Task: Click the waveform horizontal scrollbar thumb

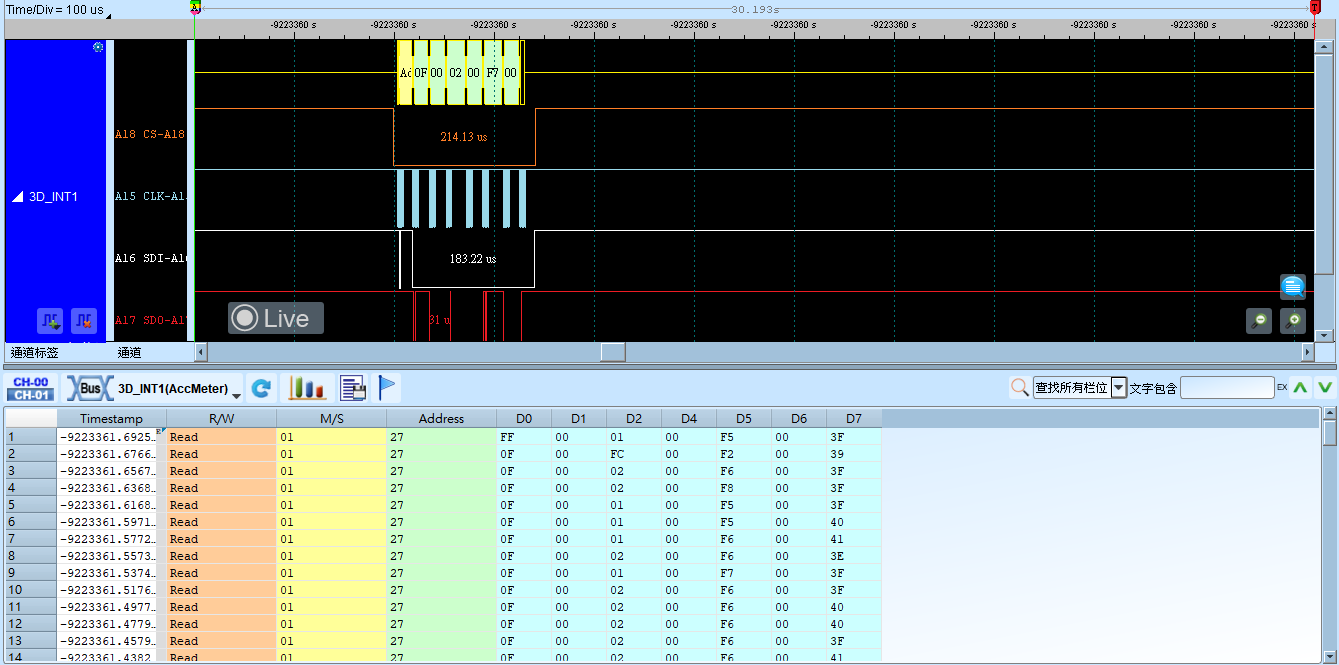Action: pos(612,352)
